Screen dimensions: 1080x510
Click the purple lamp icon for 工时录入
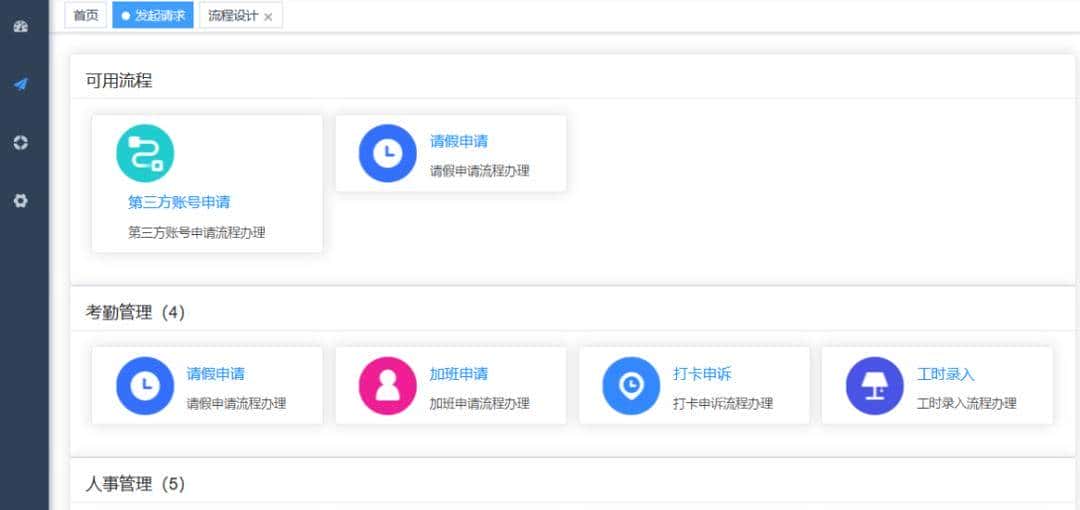[875, 385]
